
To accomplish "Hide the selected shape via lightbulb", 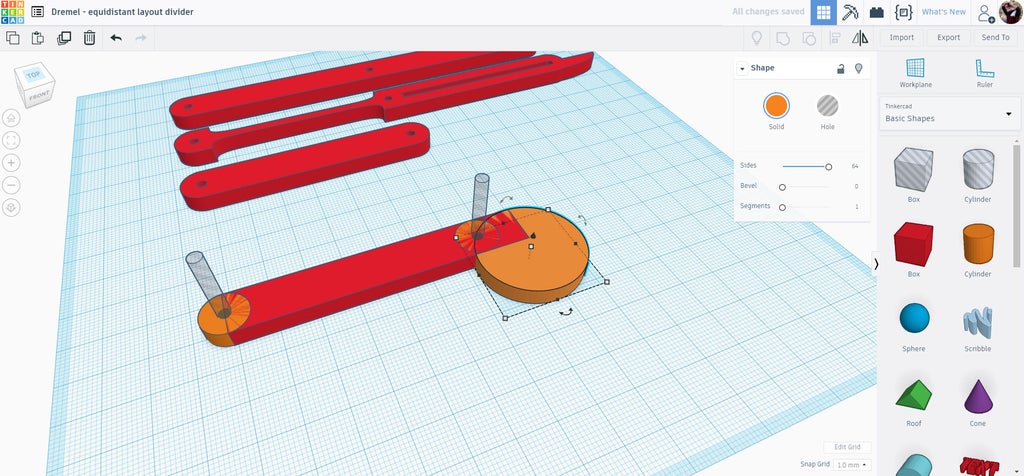I will pyautogui.click(x=859, y=68).
